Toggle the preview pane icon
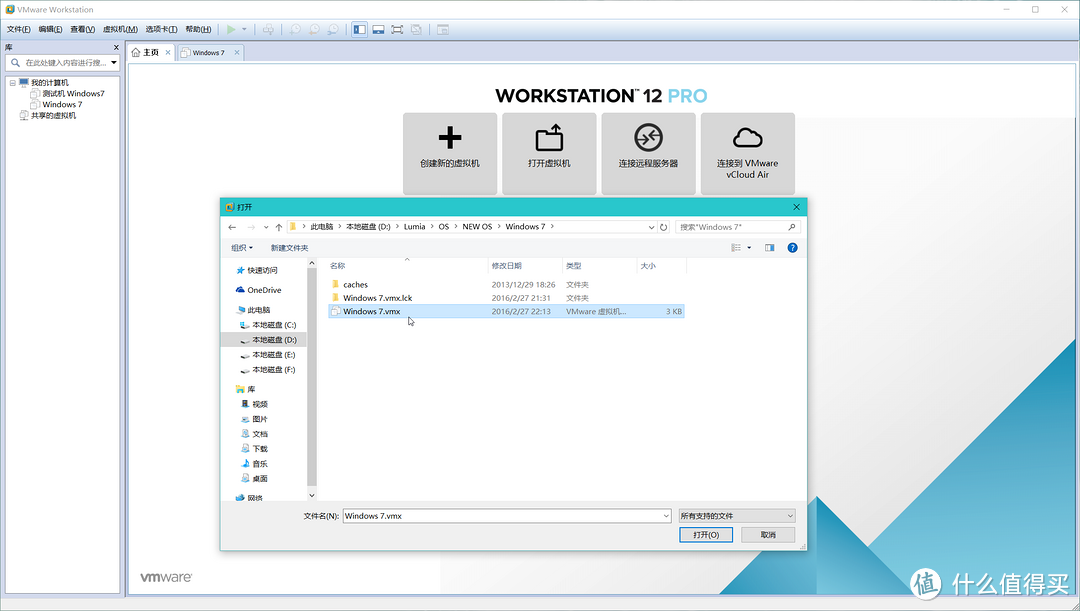1080x611 pixels. (x=769, y=247)
